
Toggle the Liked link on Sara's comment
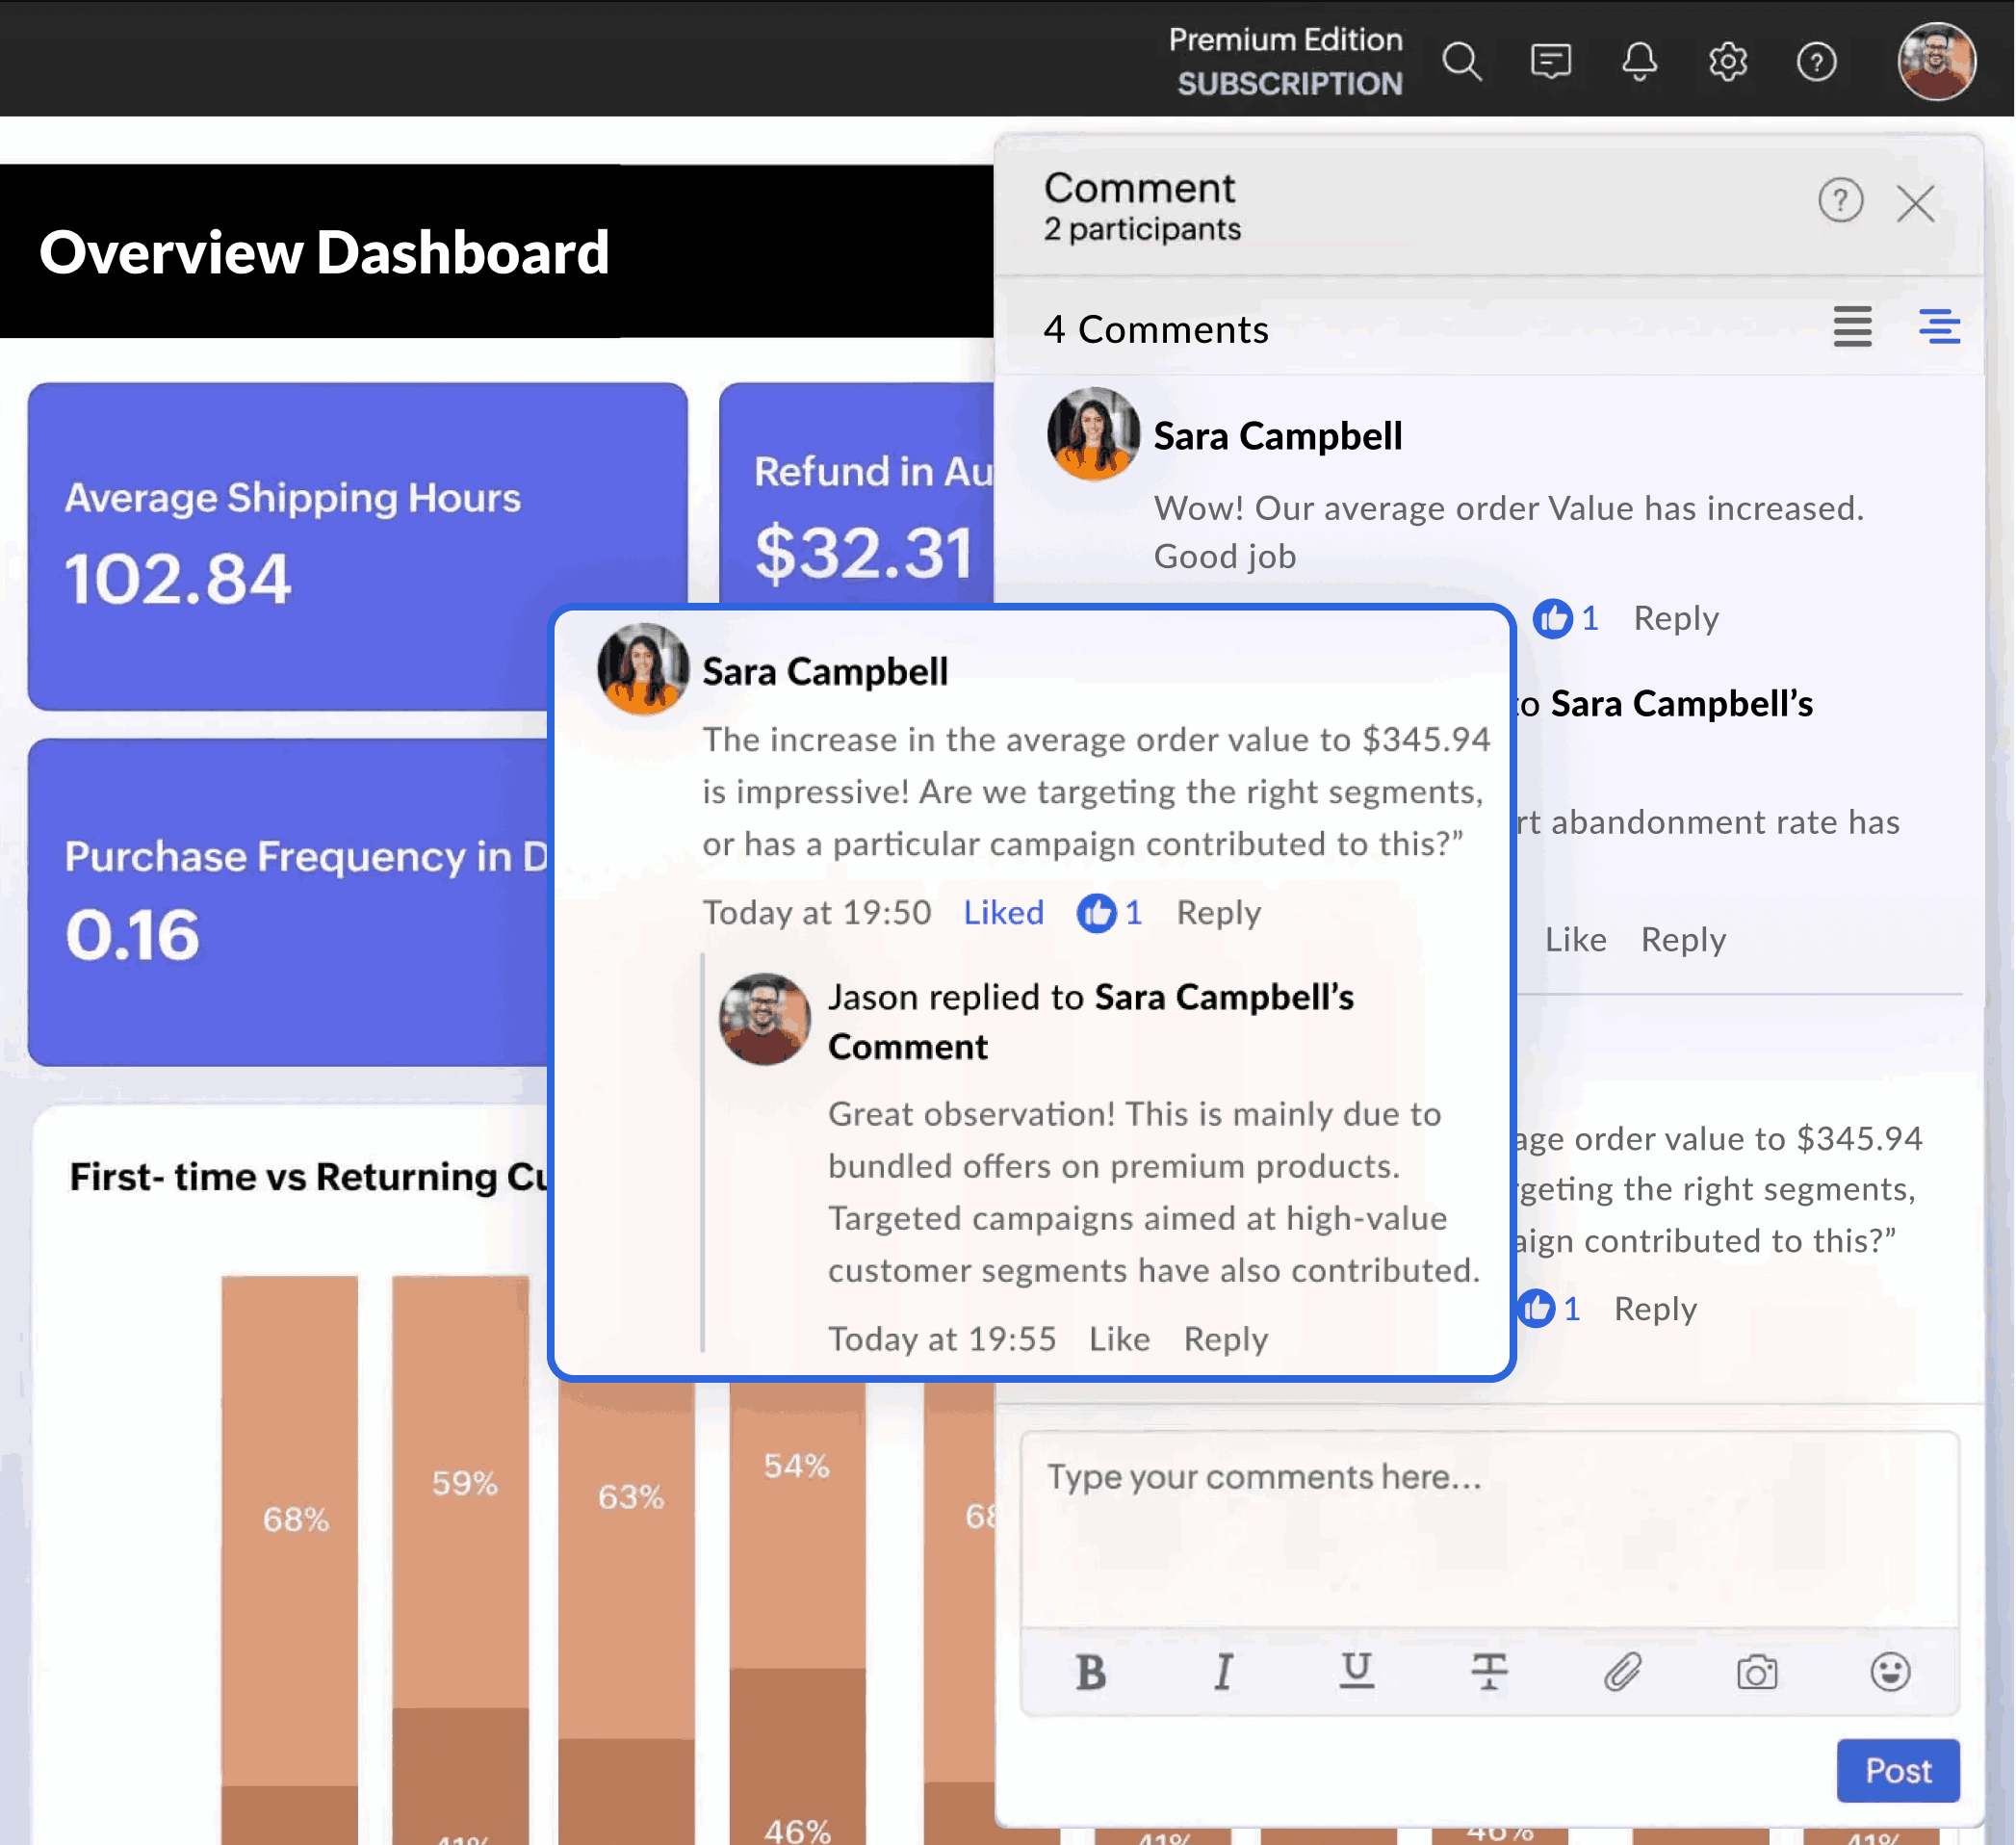[1003, 913]
